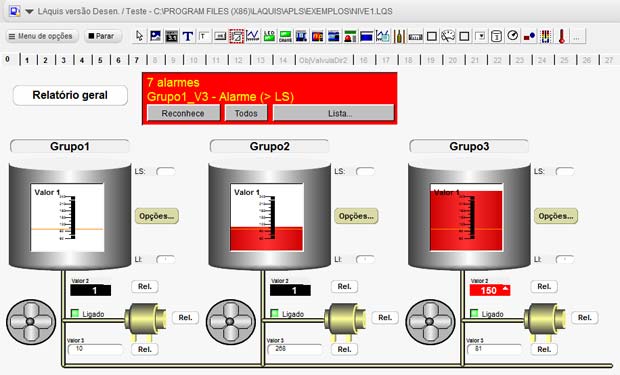
Task: Select the ruler scale tool
Action: pyautogui.click(x=416, y=37)
